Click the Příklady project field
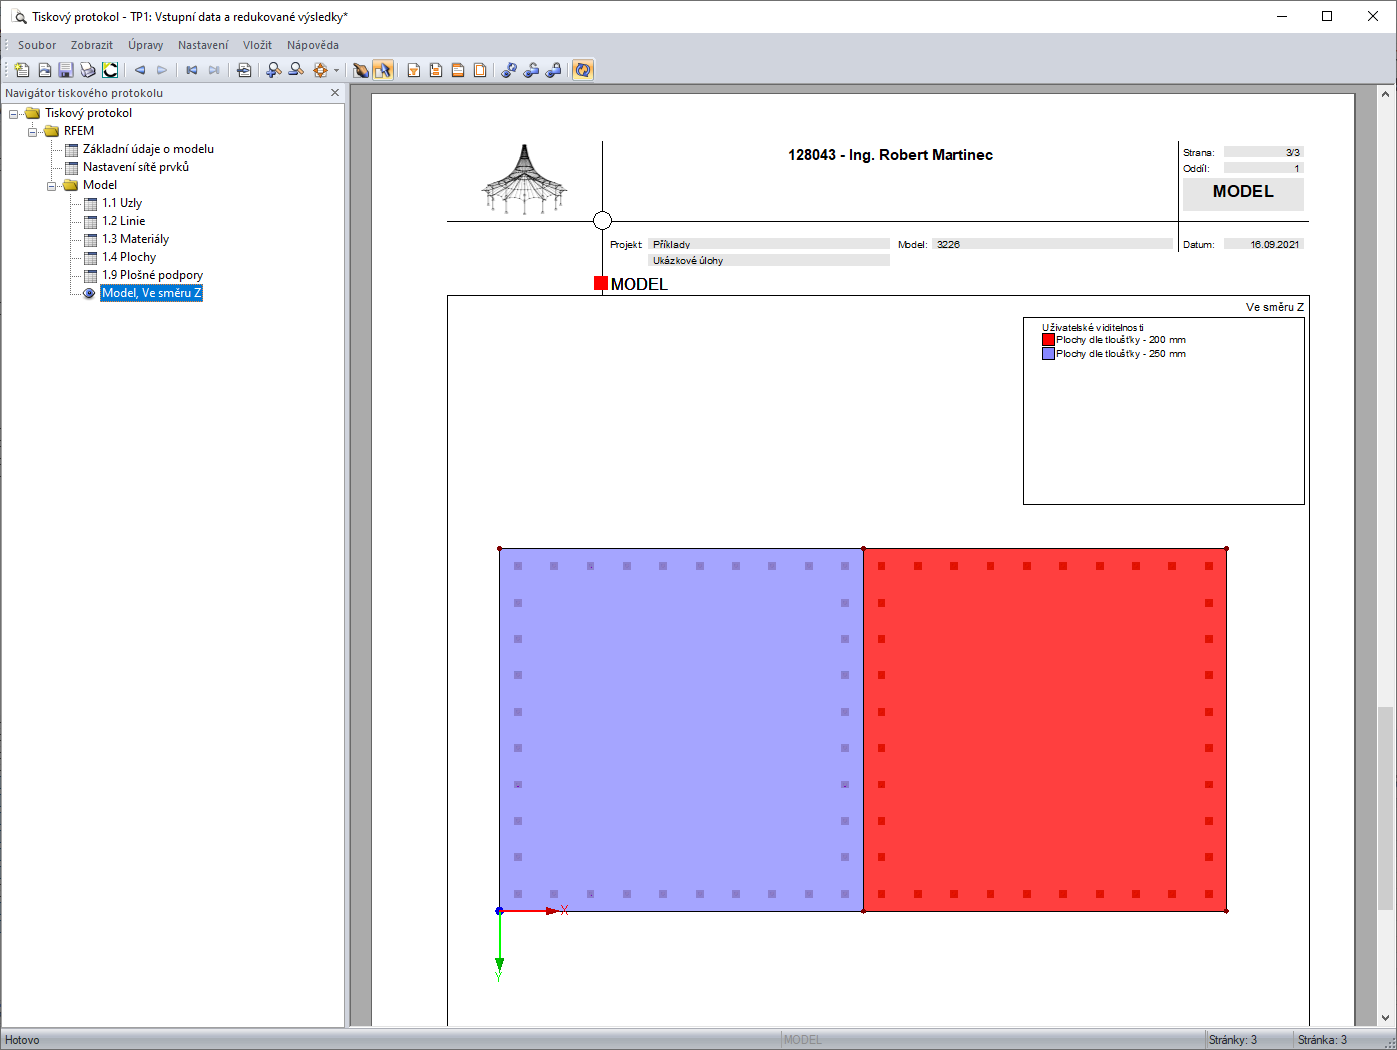 coord(769,244)
